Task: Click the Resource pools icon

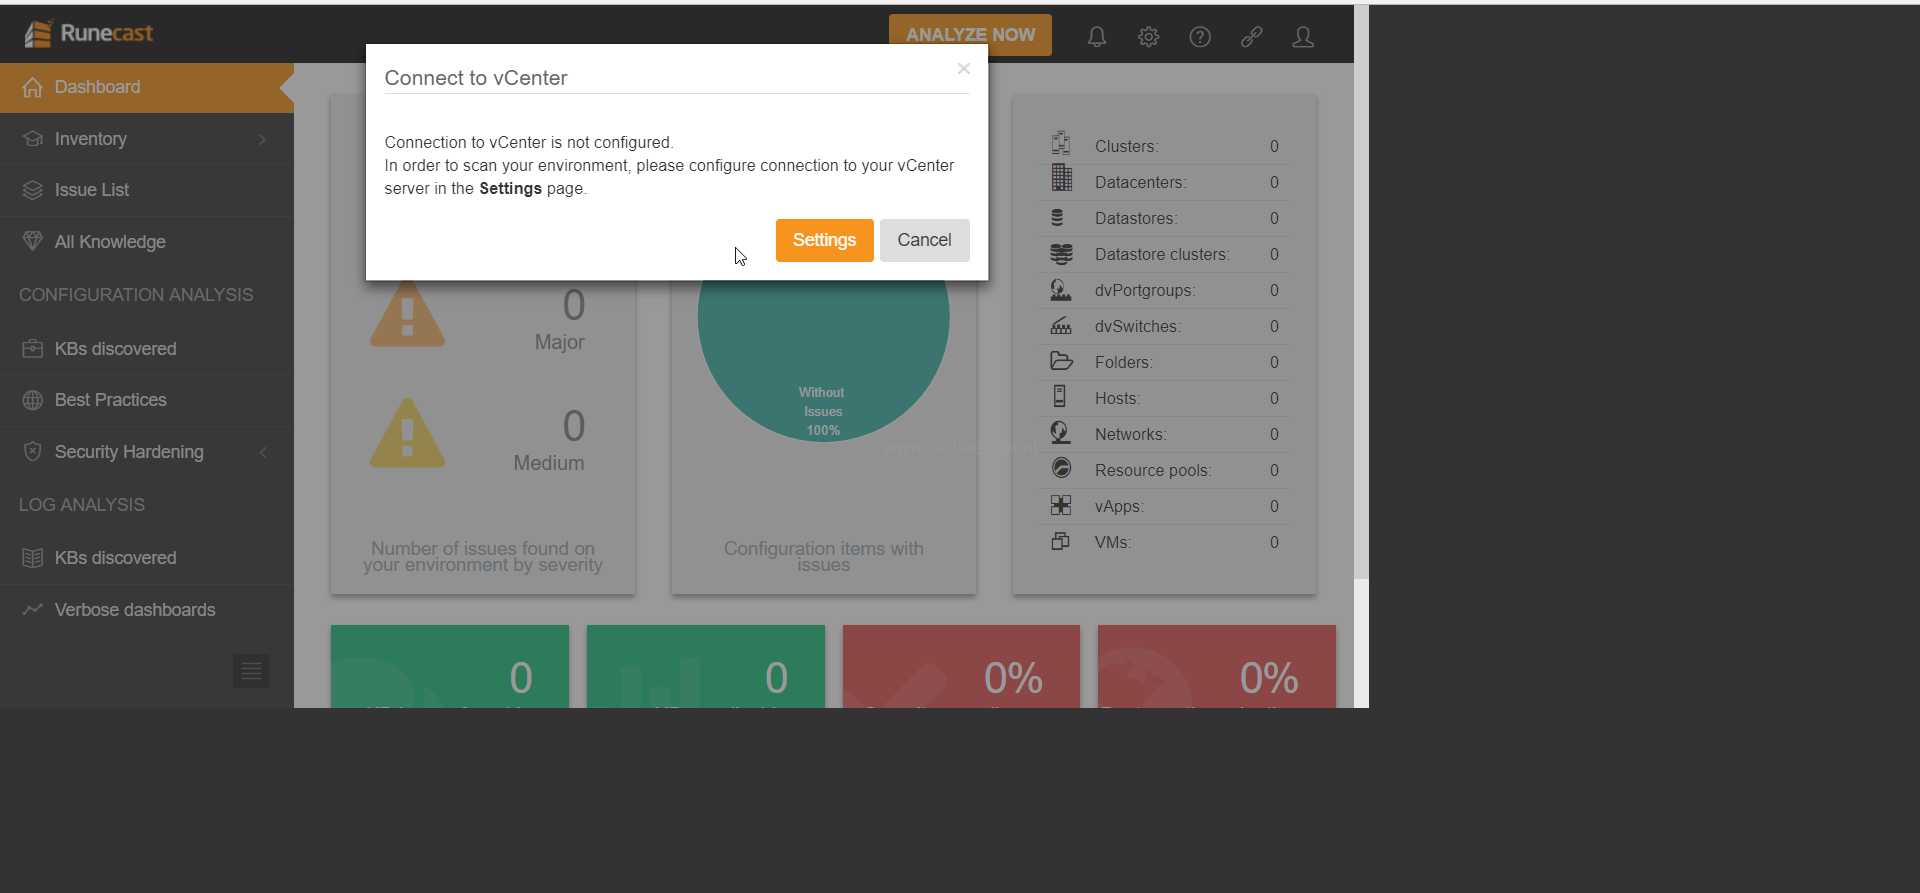Action: click(1061, 468)
